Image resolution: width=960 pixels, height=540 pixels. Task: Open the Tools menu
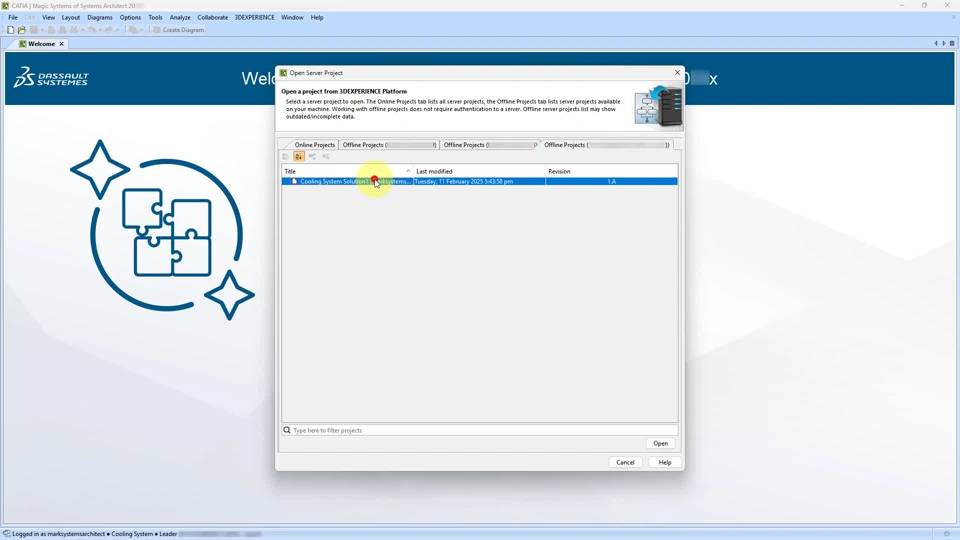156,17
